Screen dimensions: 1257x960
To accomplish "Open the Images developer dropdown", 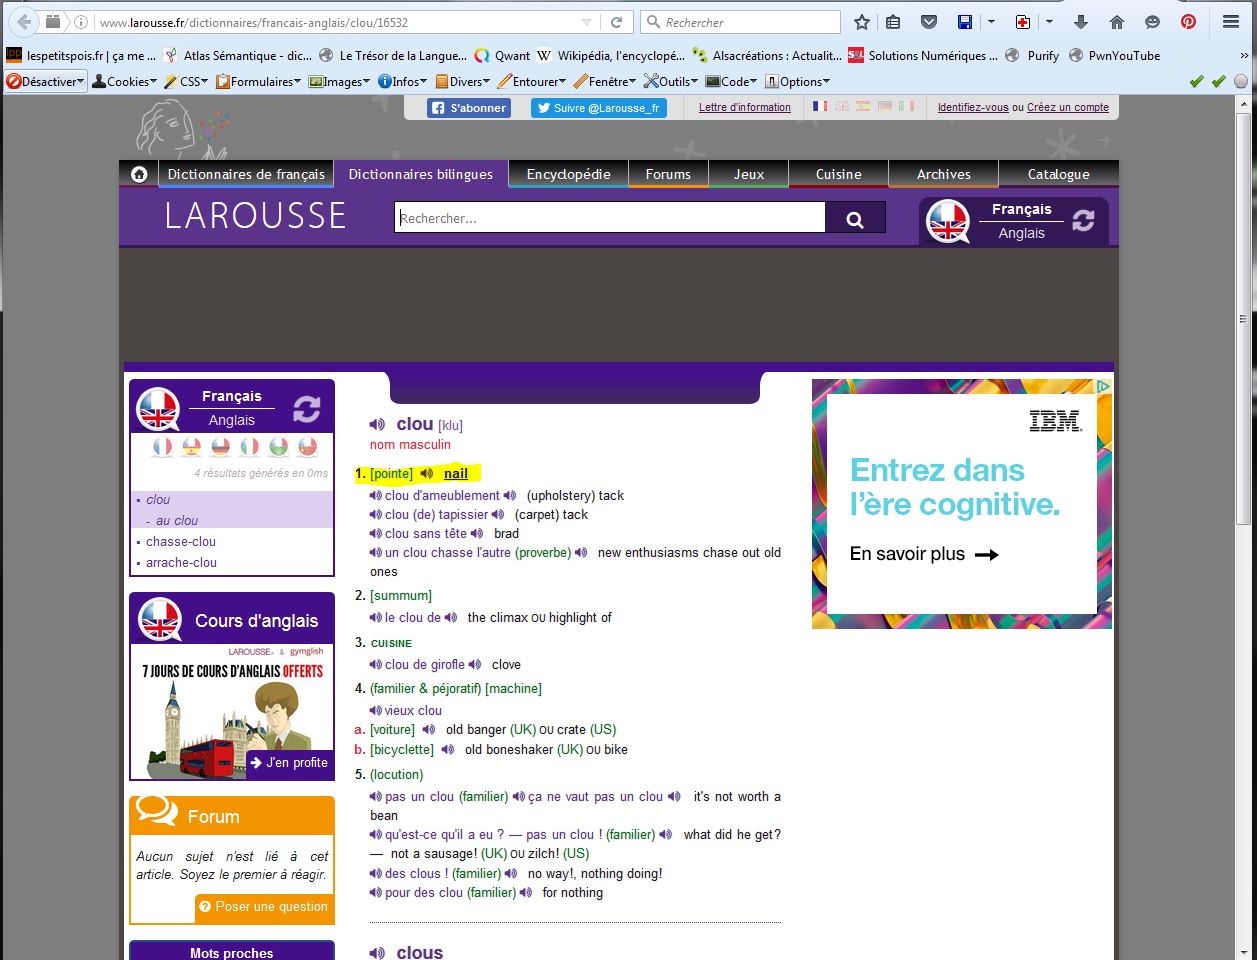I will (x=340, y=82).
